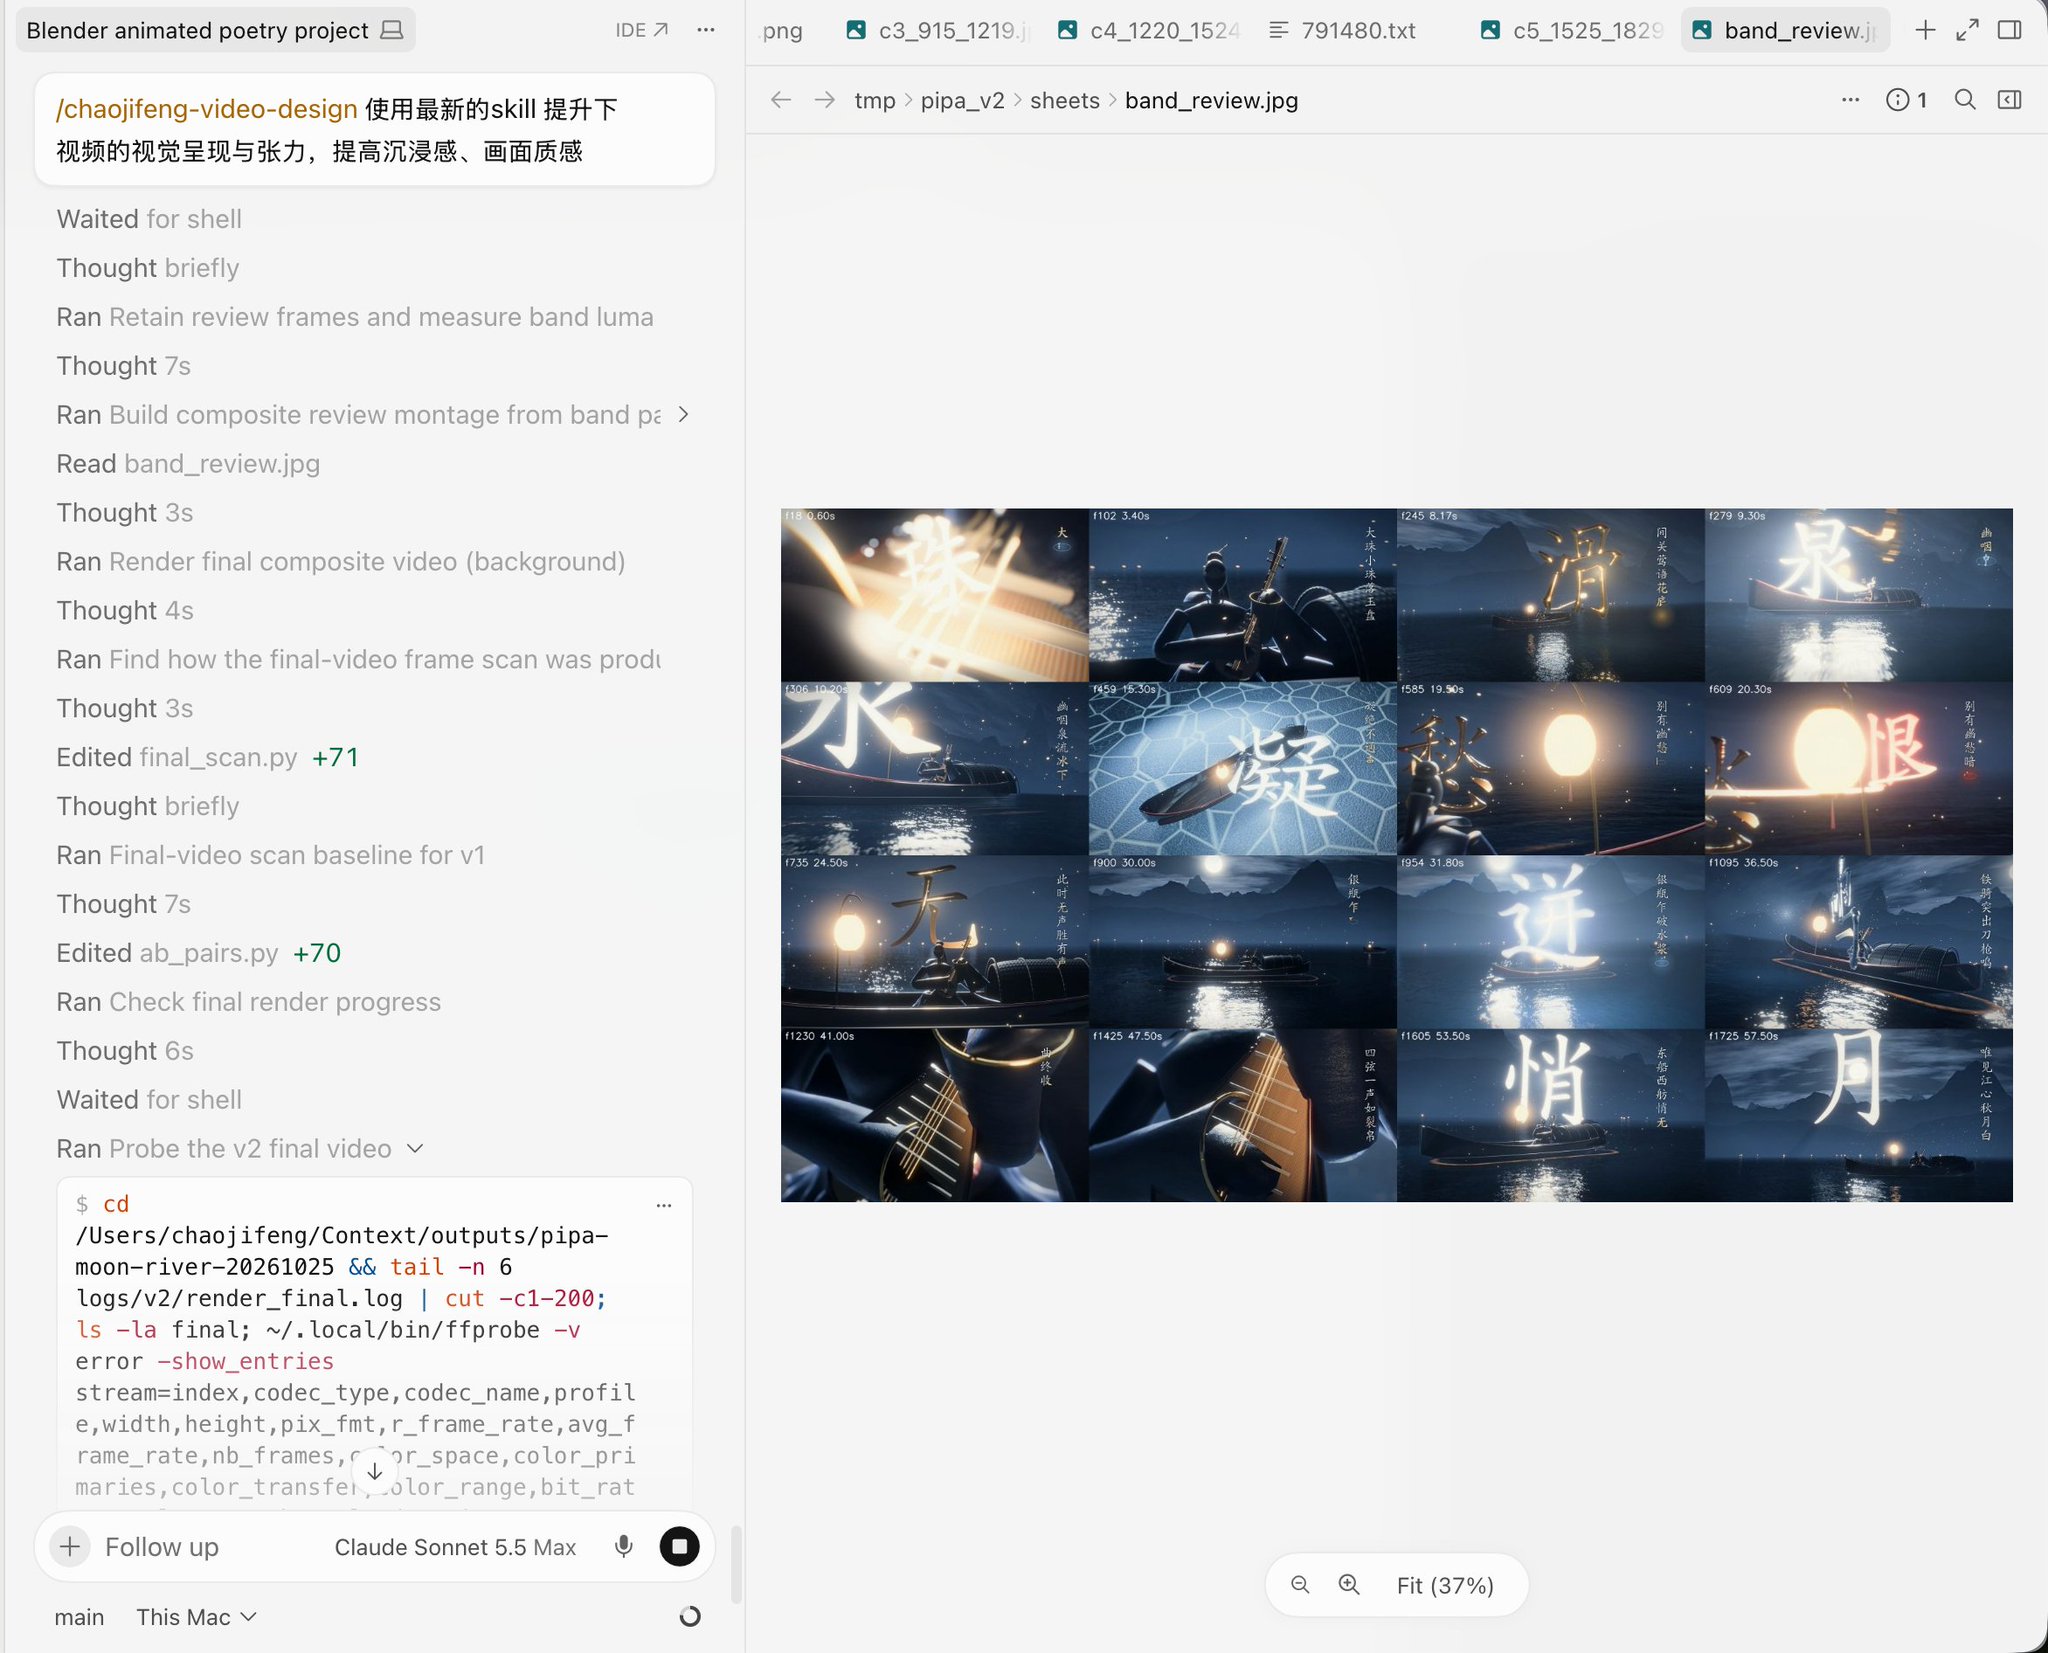Viewport: 2048px width, 1653px height.
Task: Click Ran Render final composite video step
Action: [x=340, y=562]
